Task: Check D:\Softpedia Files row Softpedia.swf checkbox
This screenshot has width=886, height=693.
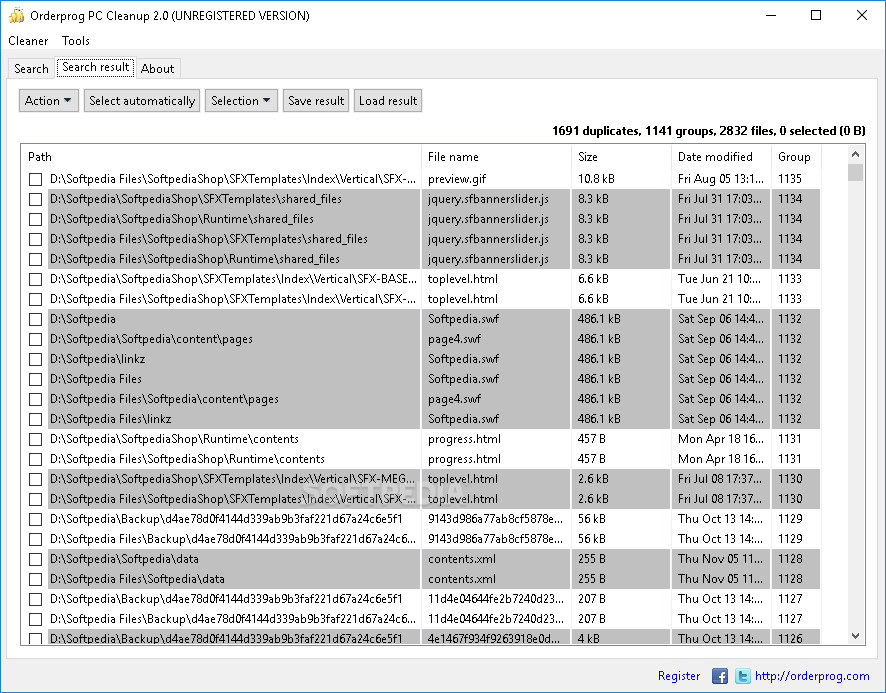Action: click(x=36, y=379)
